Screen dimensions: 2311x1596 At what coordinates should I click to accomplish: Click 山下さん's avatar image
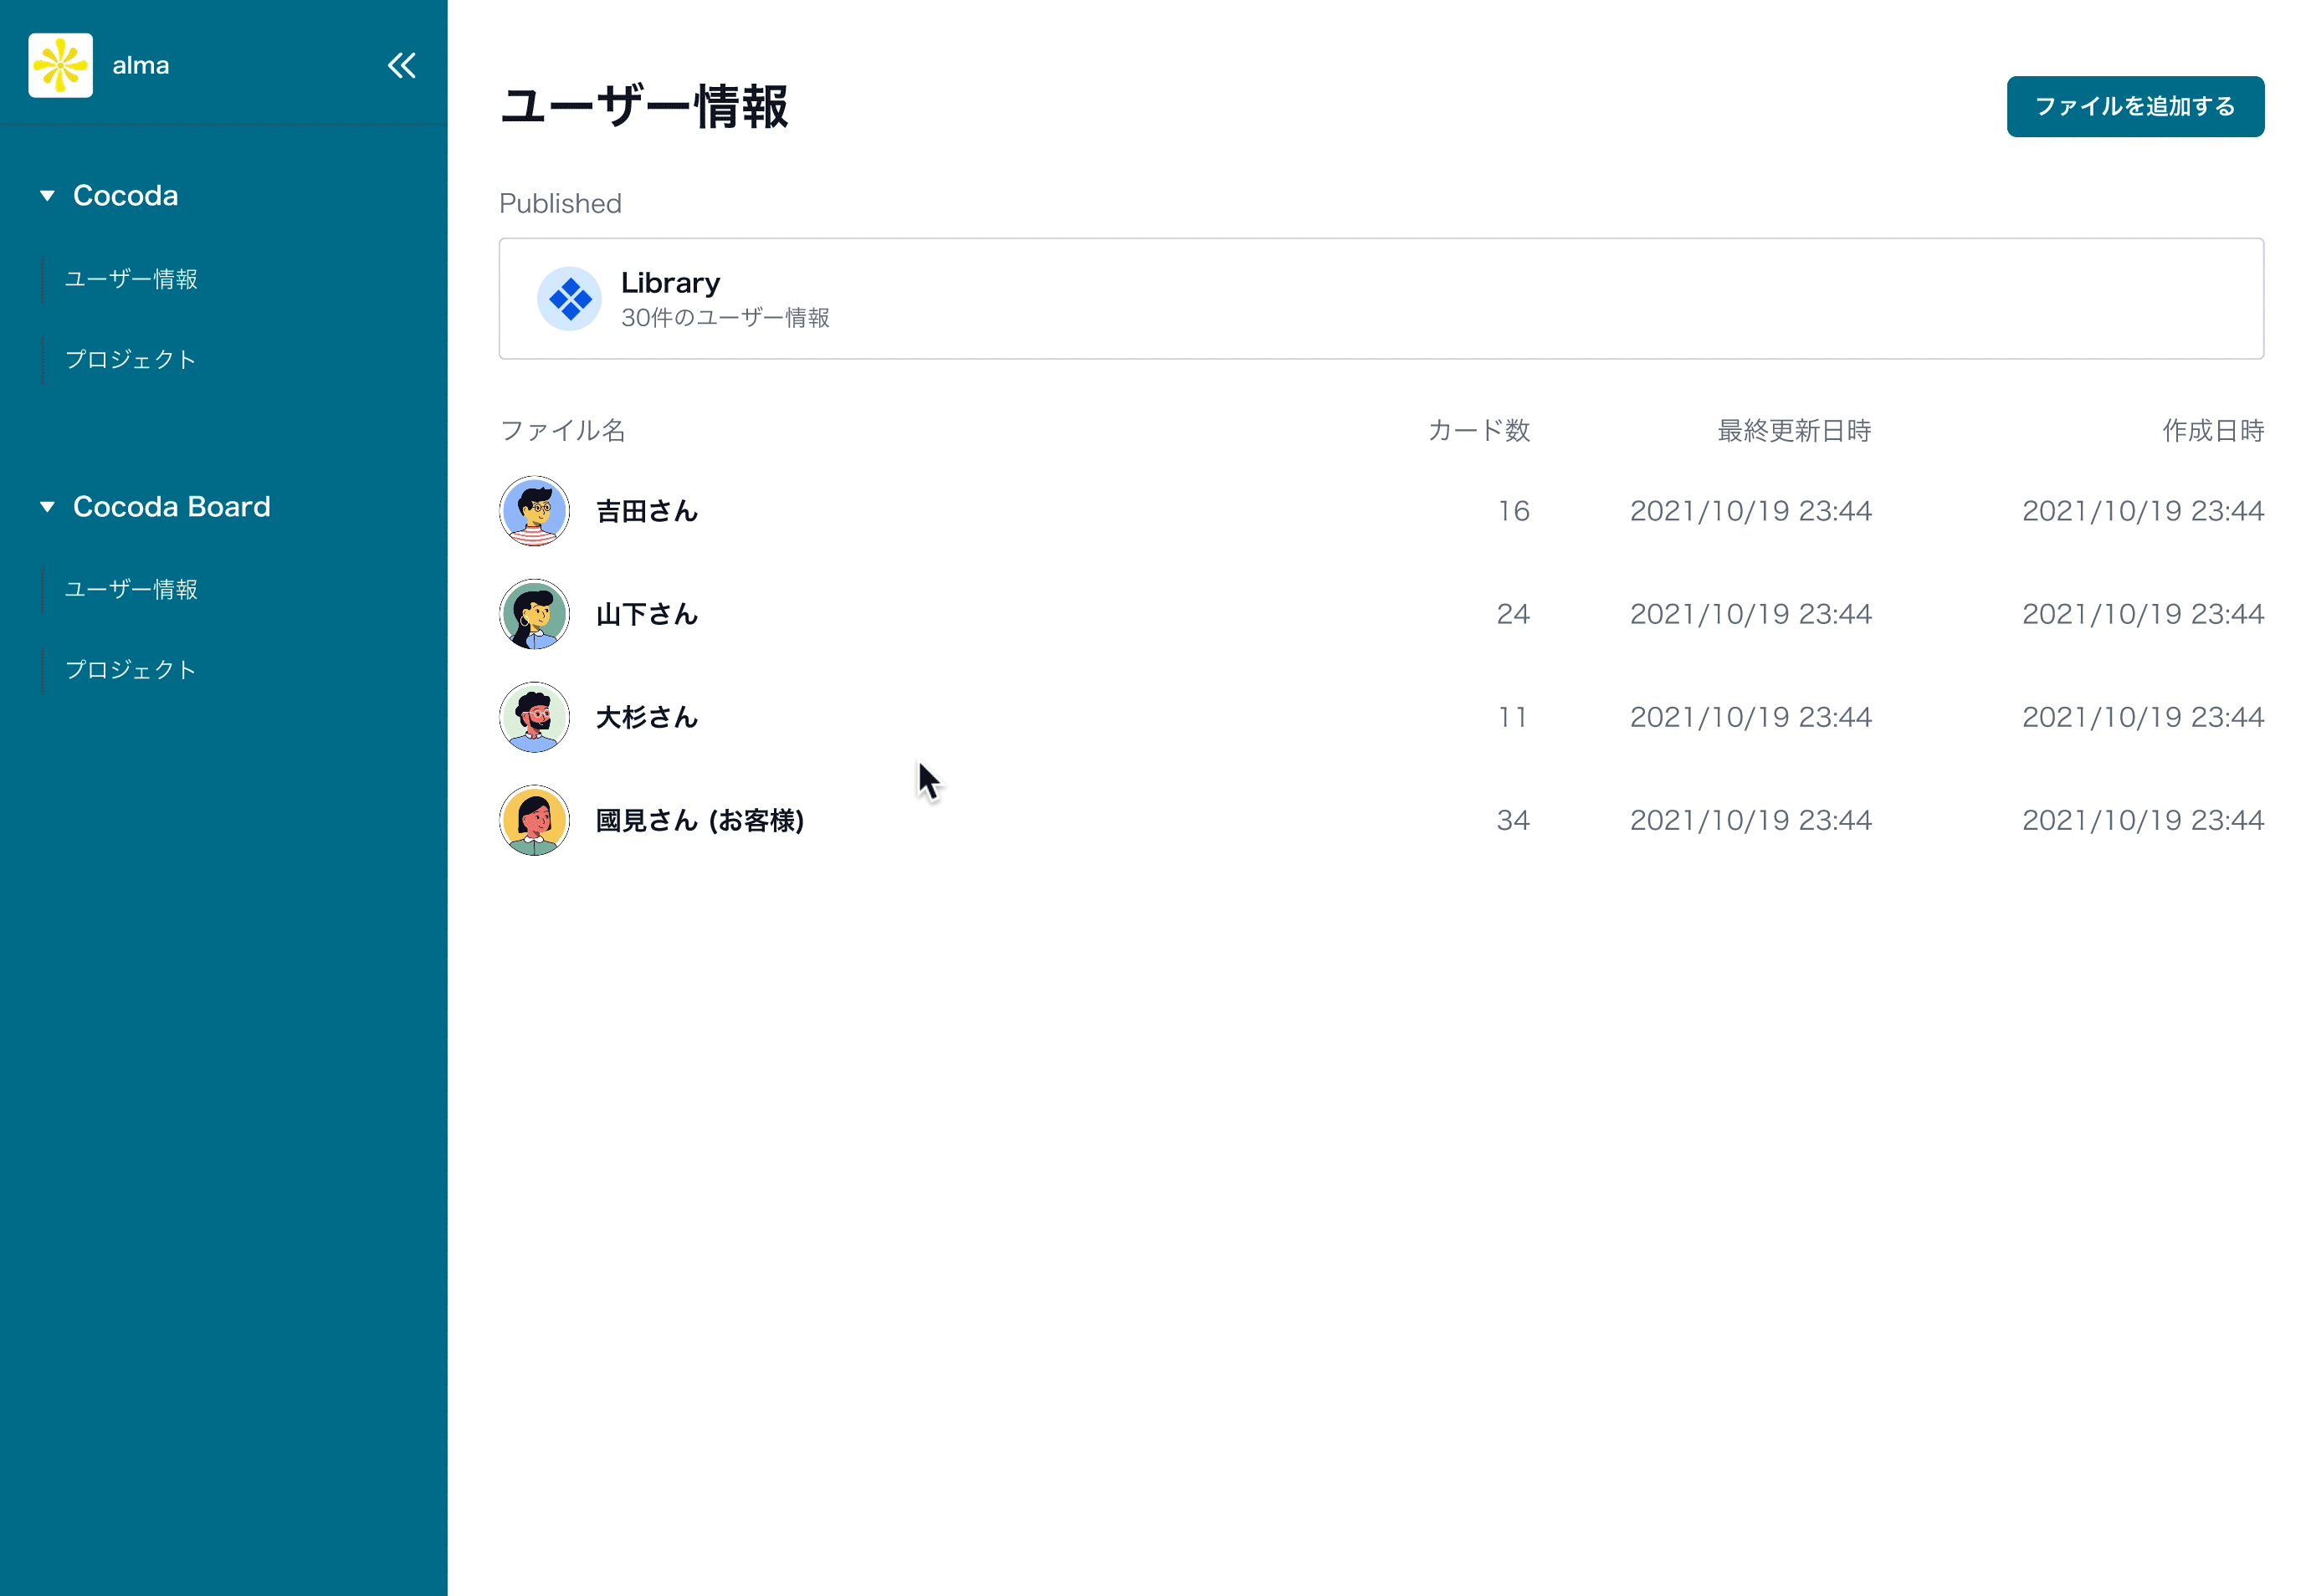[x=534, y=614]
